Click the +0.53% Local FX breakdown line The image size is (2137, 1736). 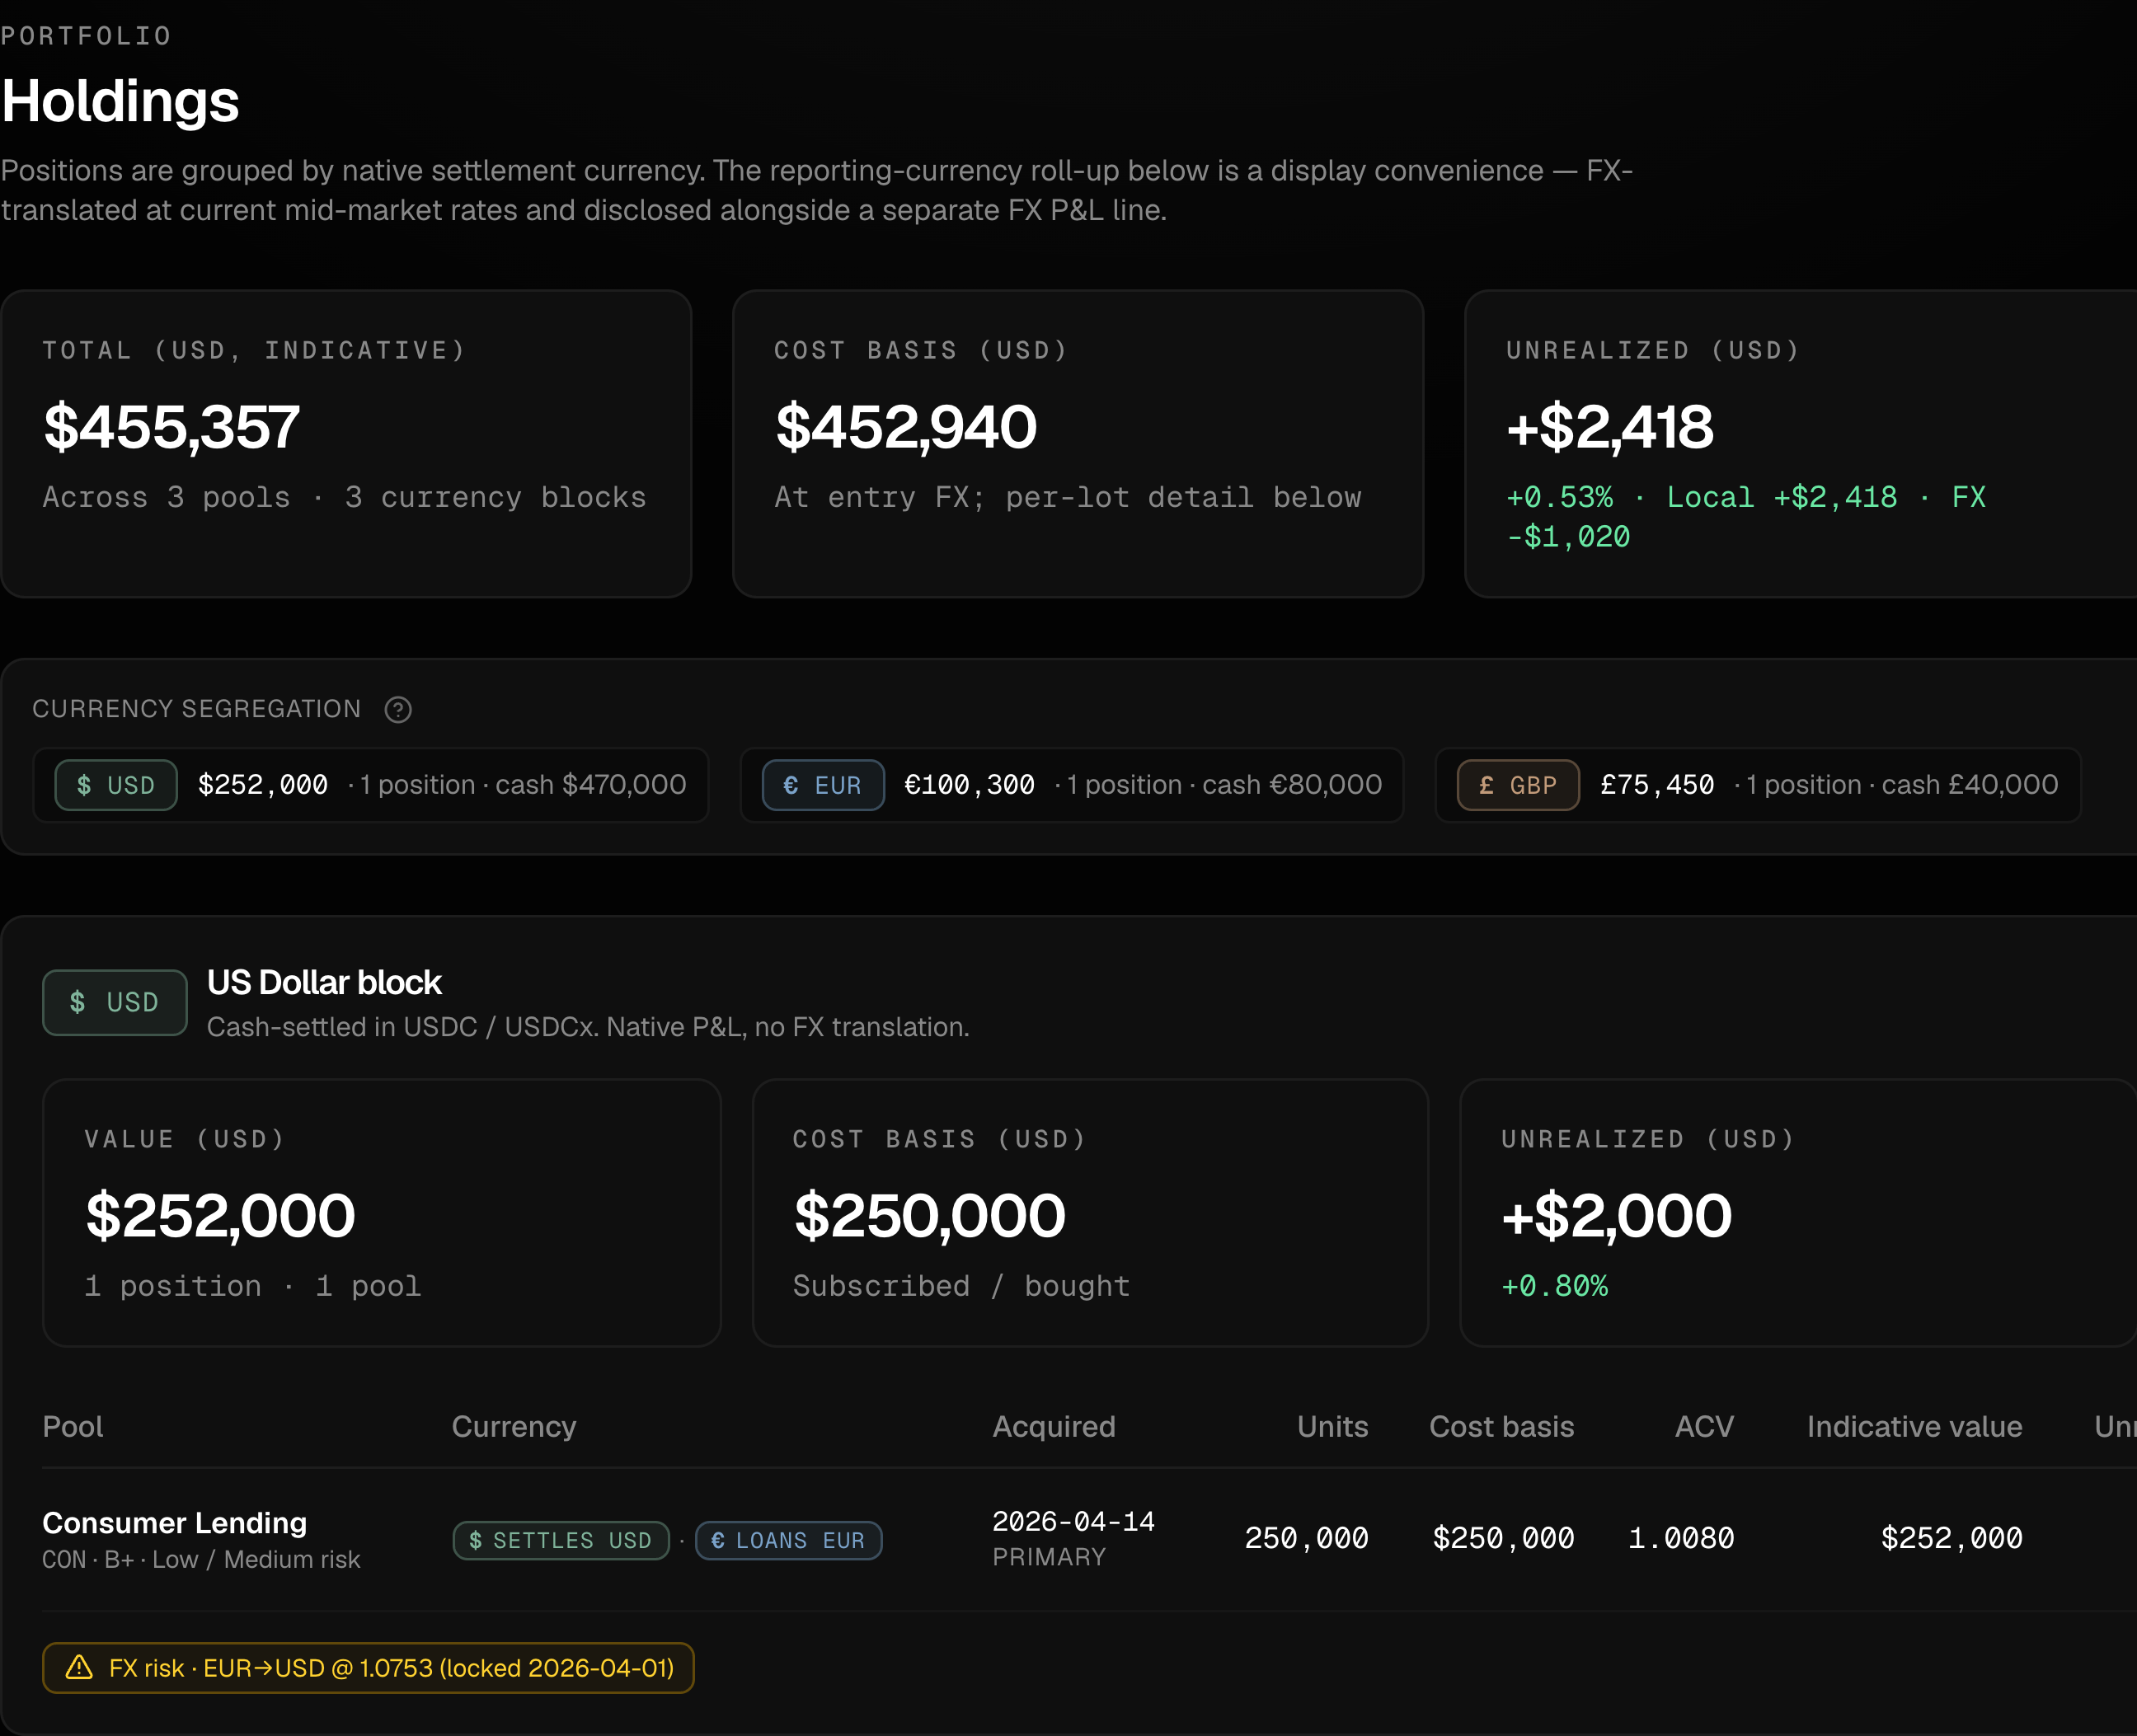[x=1746, y=517]
